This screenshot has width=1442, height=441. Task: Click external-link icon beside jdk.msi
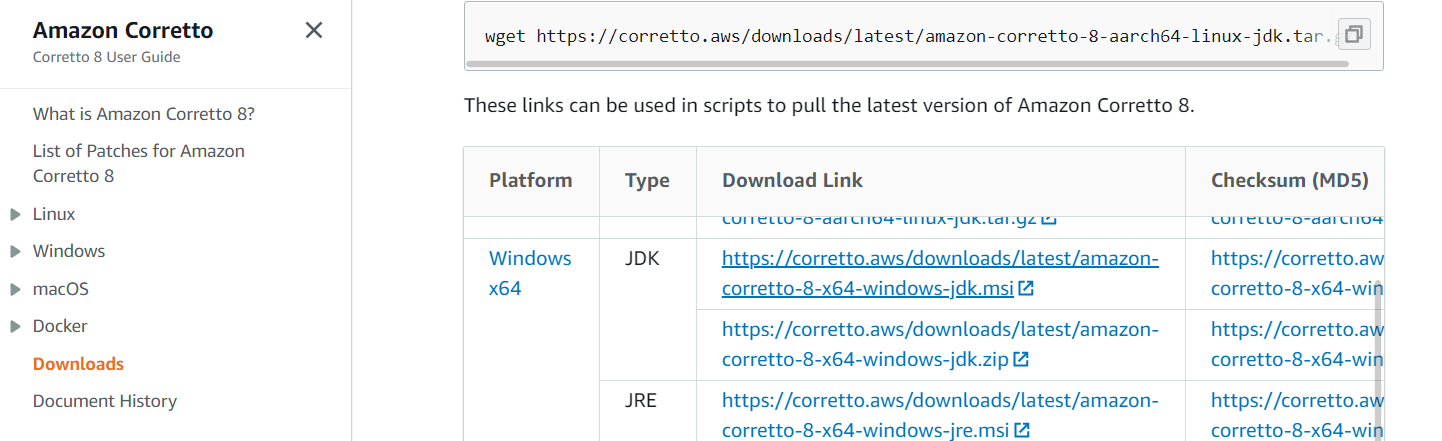1026,289
